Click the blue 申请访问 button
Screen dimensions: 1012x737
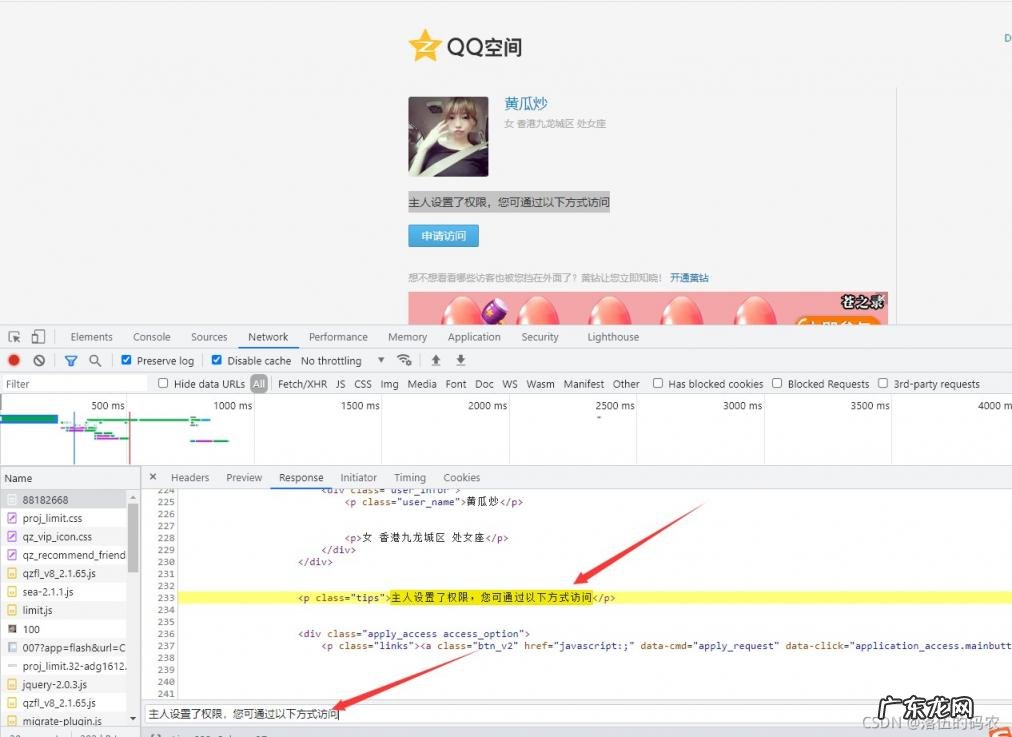click(443, 236)
